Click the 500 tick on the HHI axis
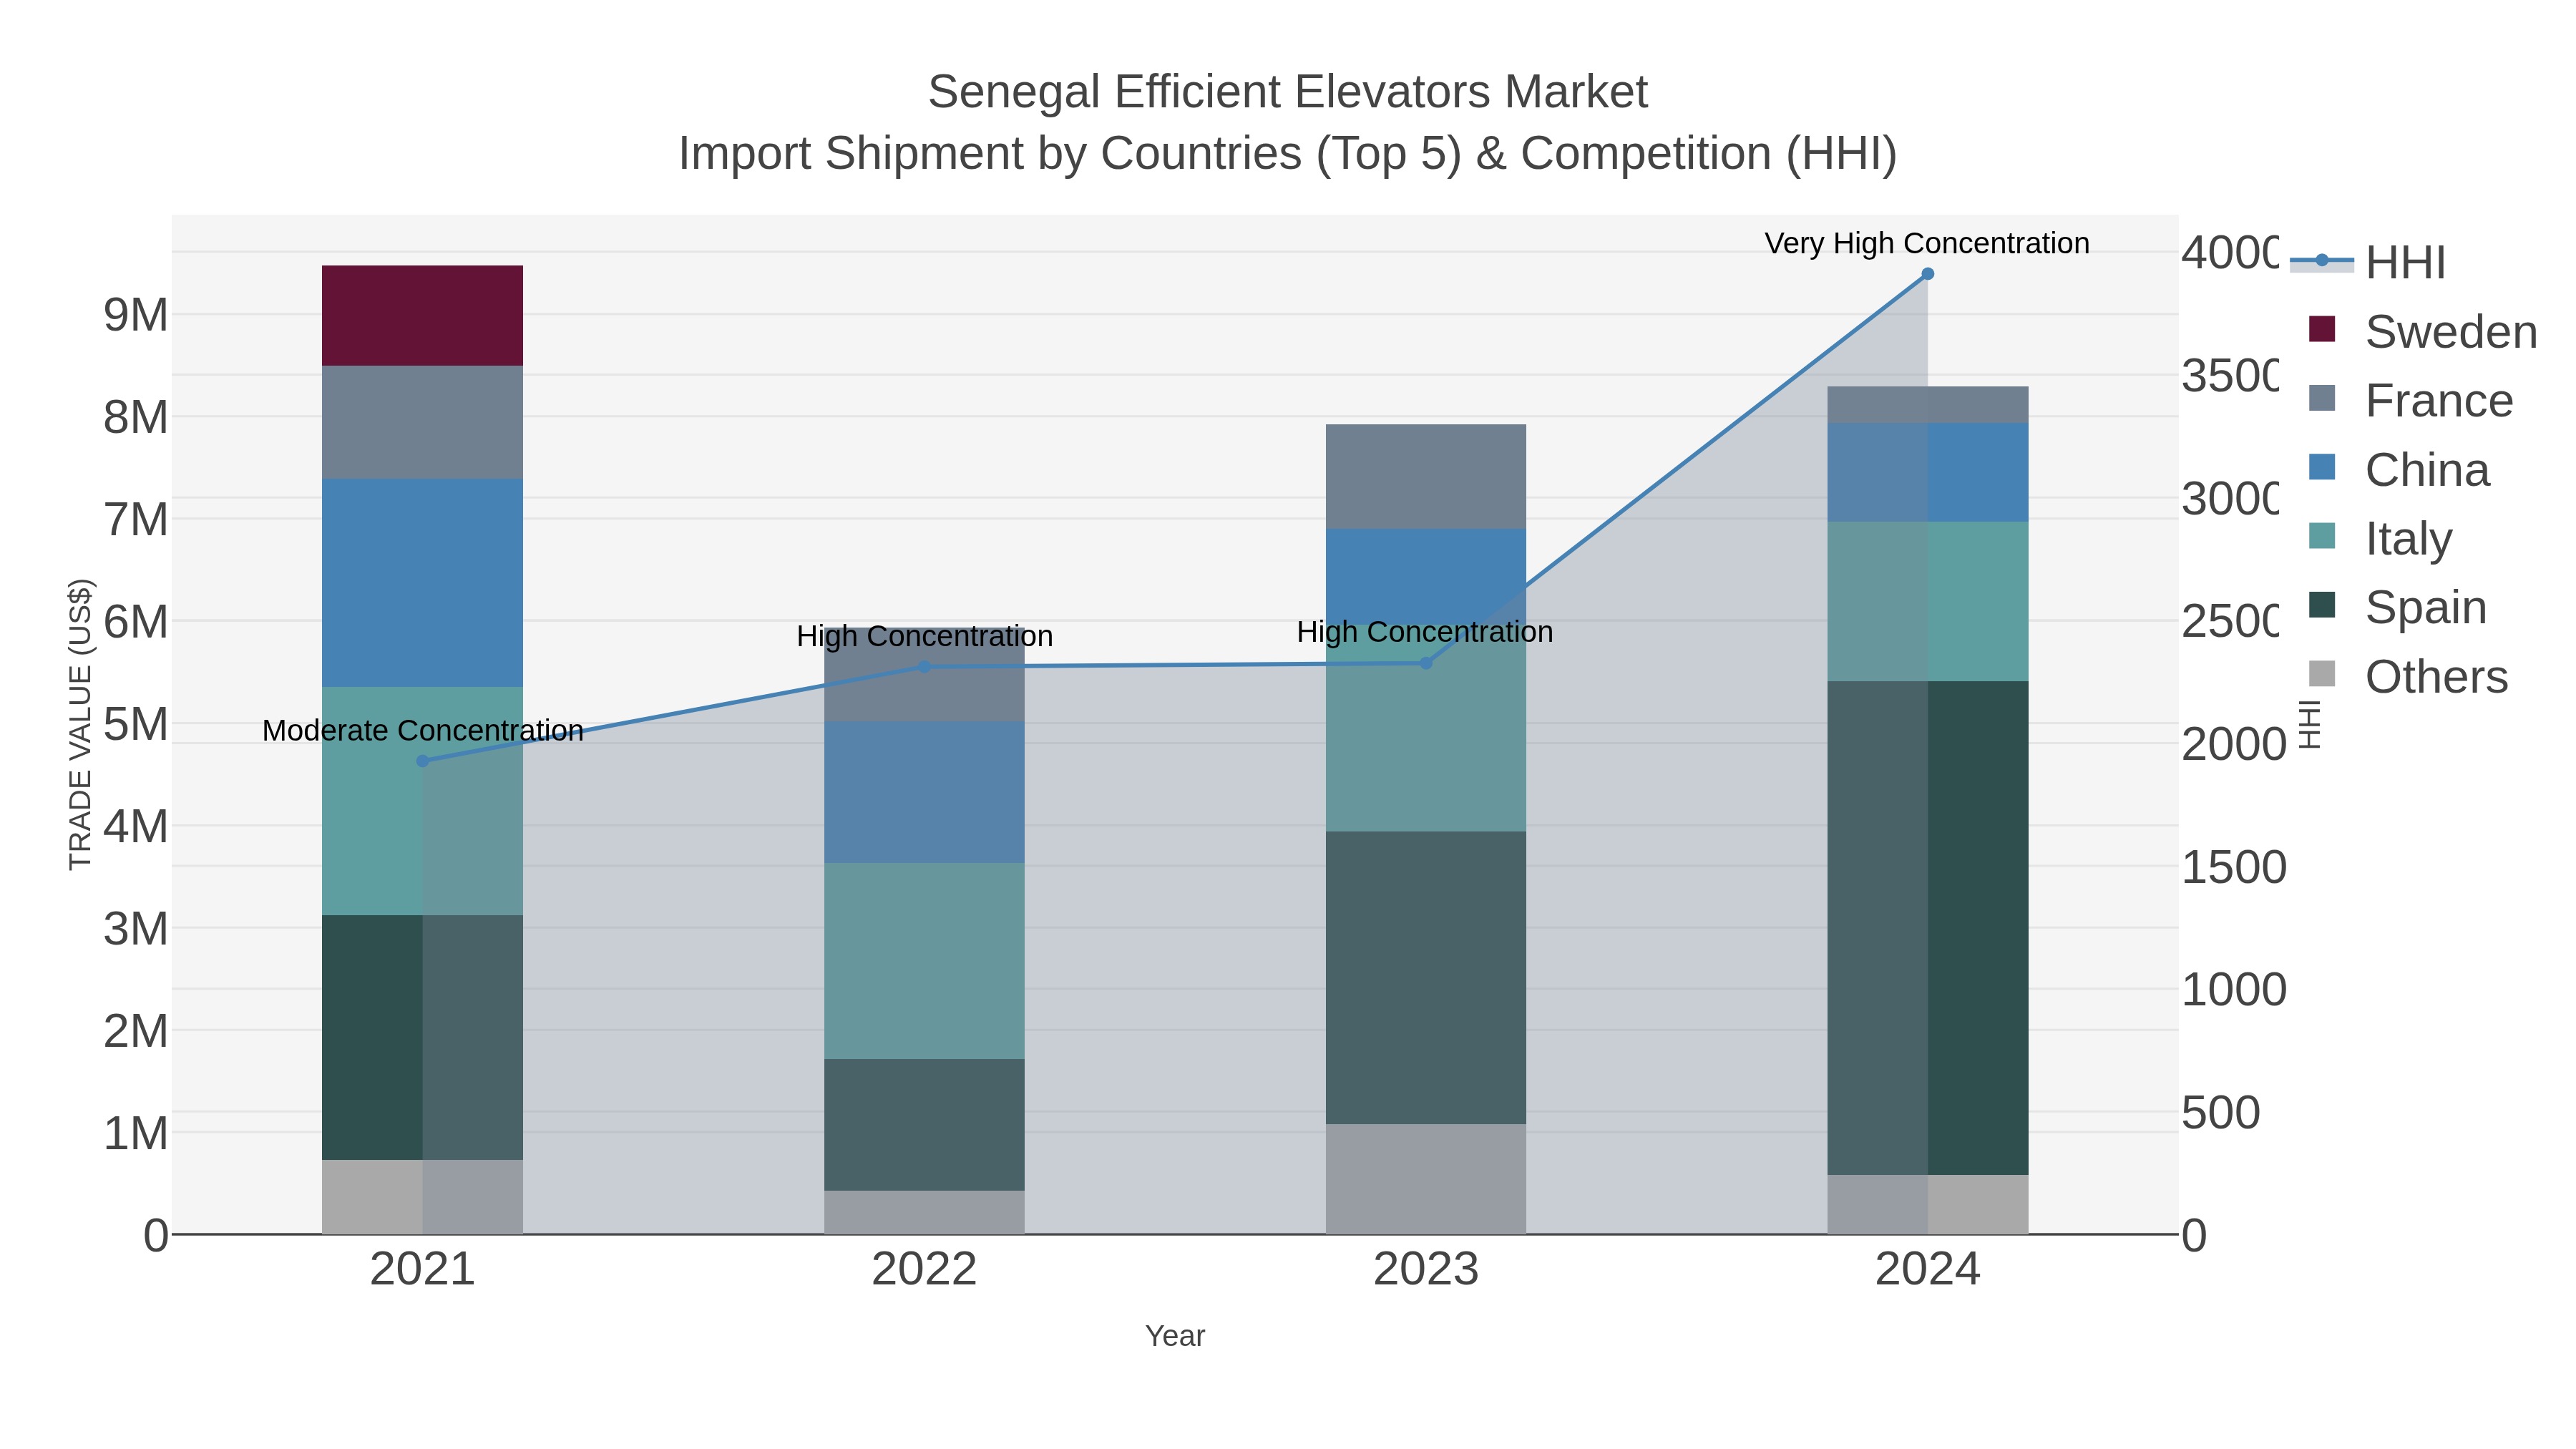Image resolution: width=2576 pixels, height=1449 pixels. coord(2221,1113)
